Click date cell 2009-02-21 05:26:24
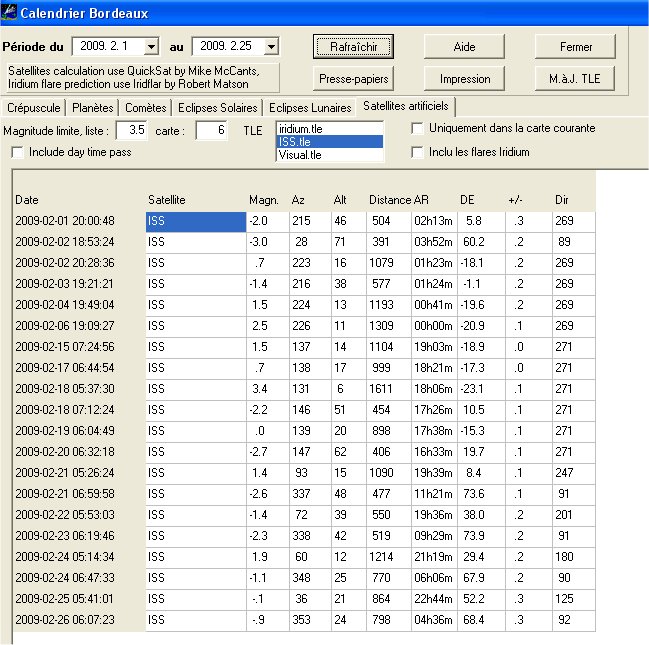This screenshot has width=649, height=645. click(x=65, y=473)
